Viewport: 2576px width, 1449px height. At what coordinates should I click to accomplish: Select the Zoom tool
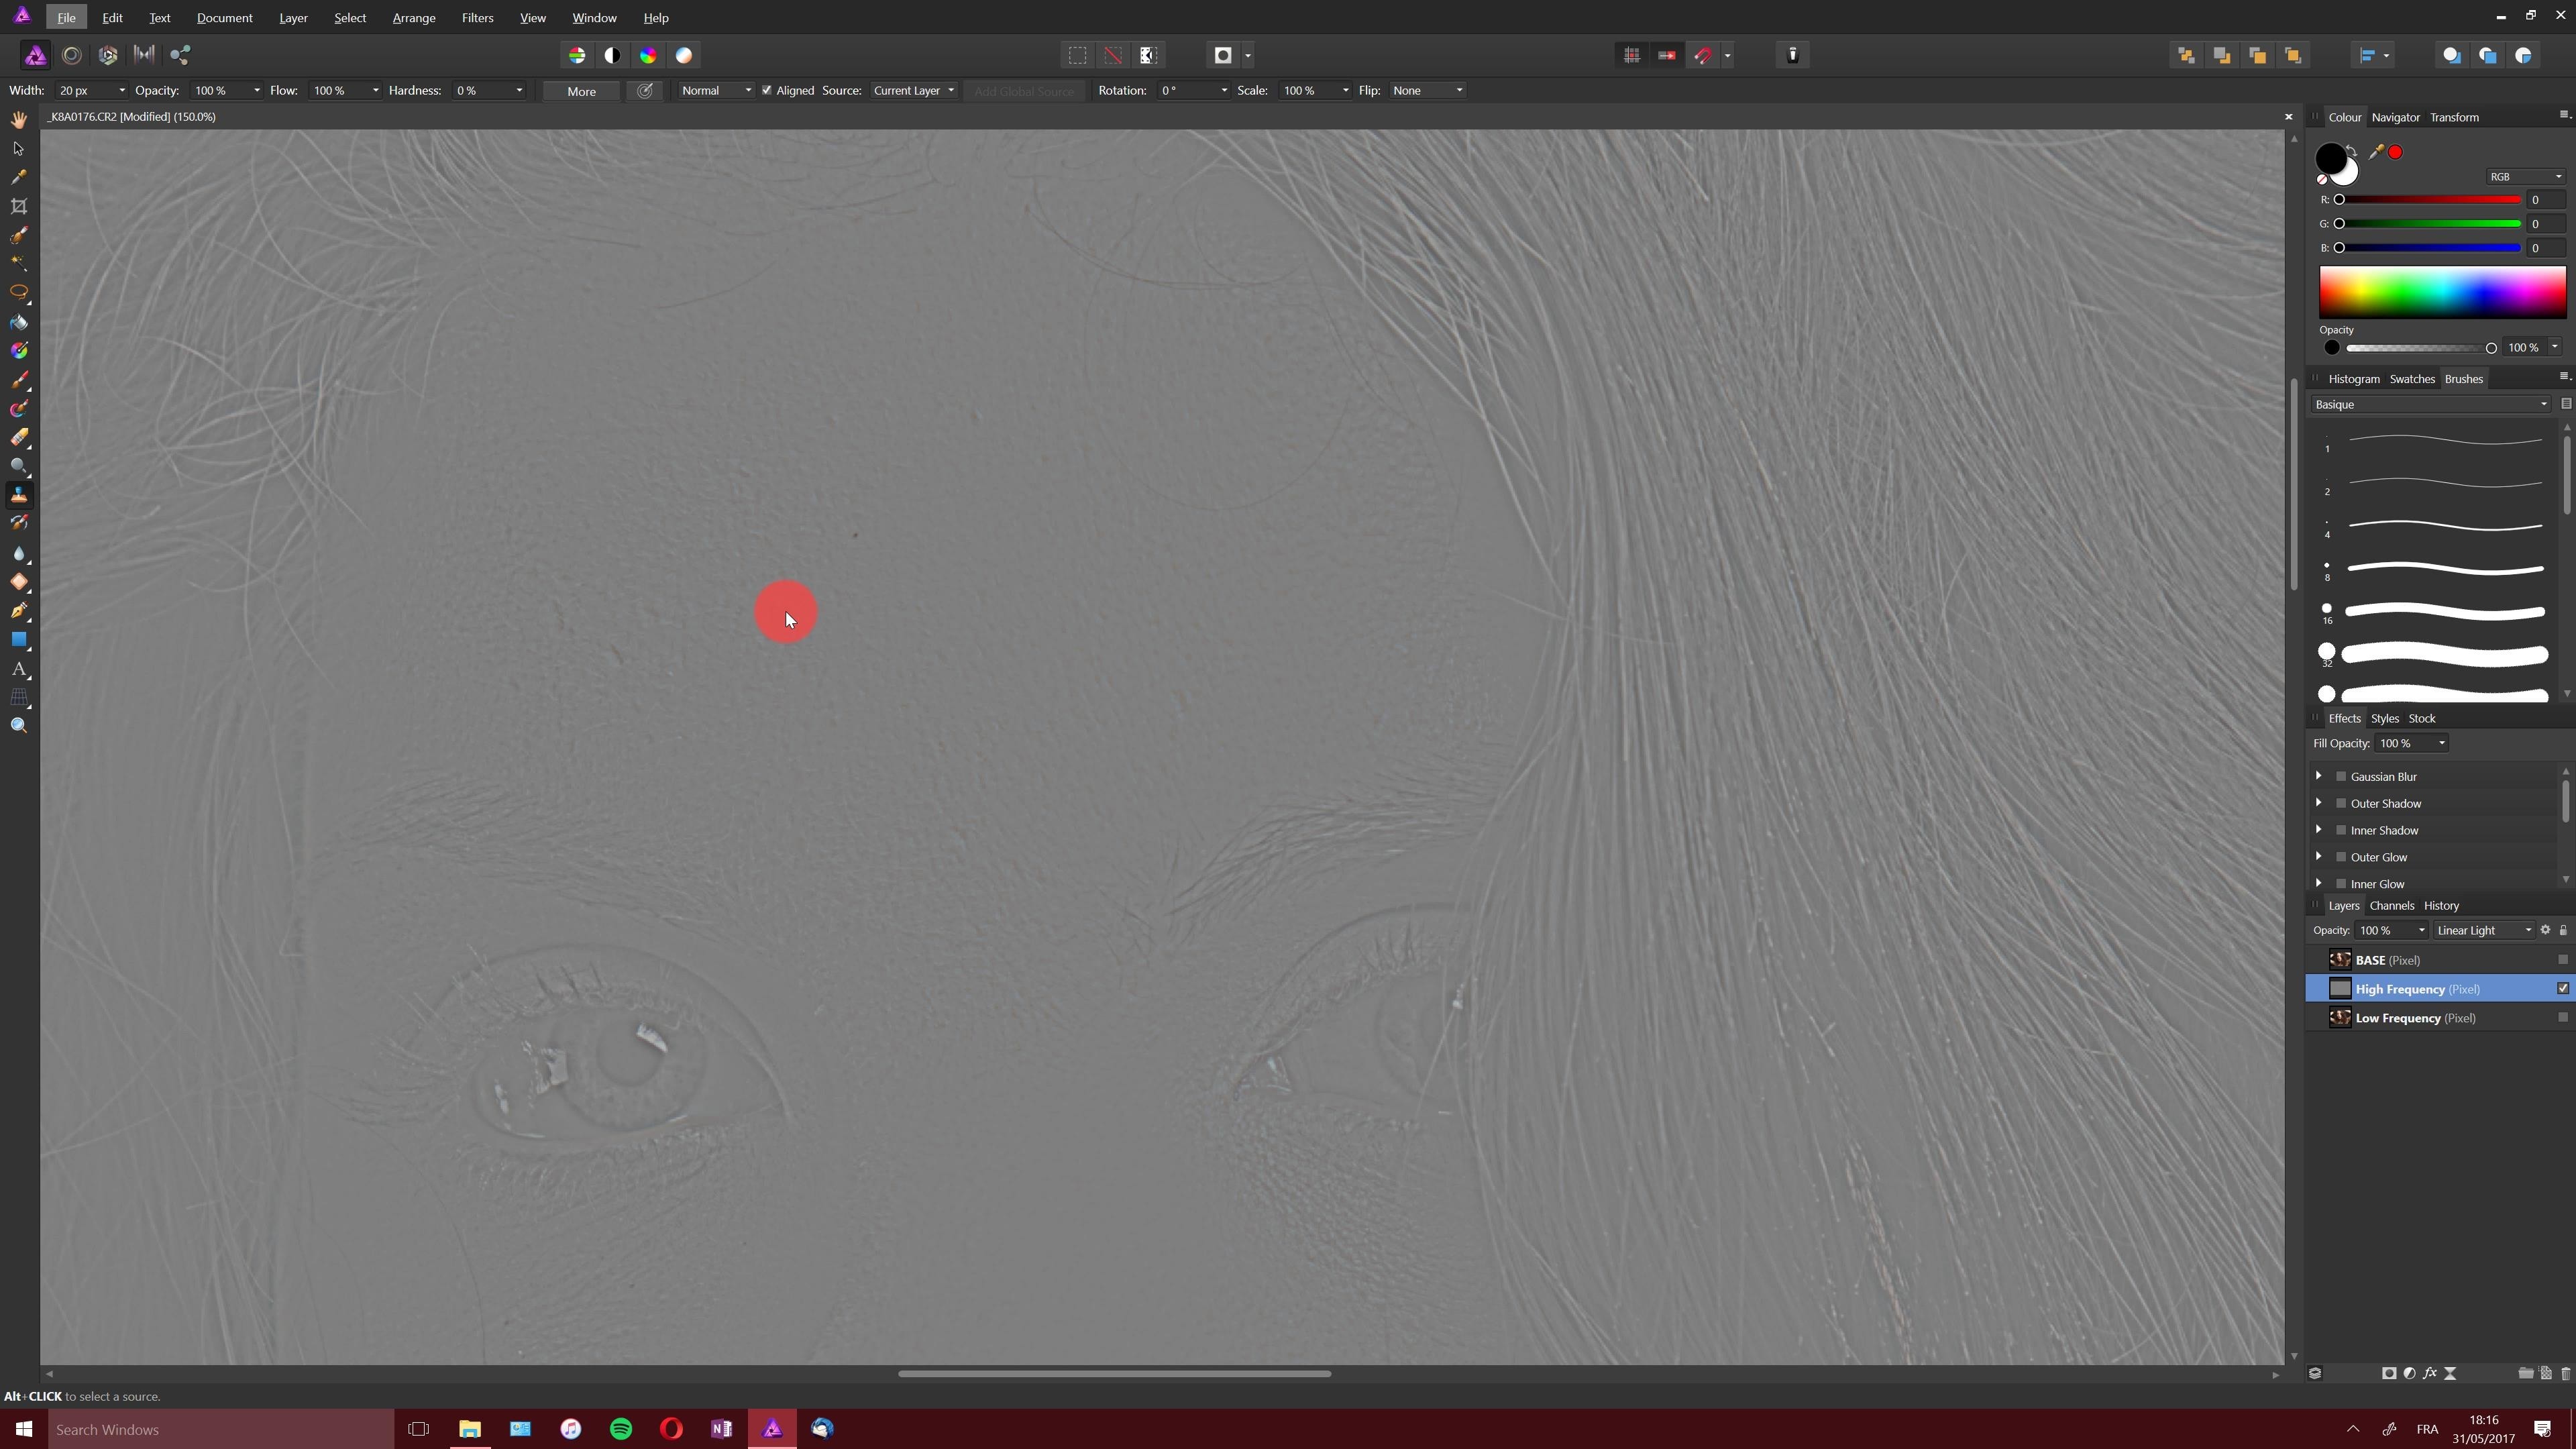19,725
